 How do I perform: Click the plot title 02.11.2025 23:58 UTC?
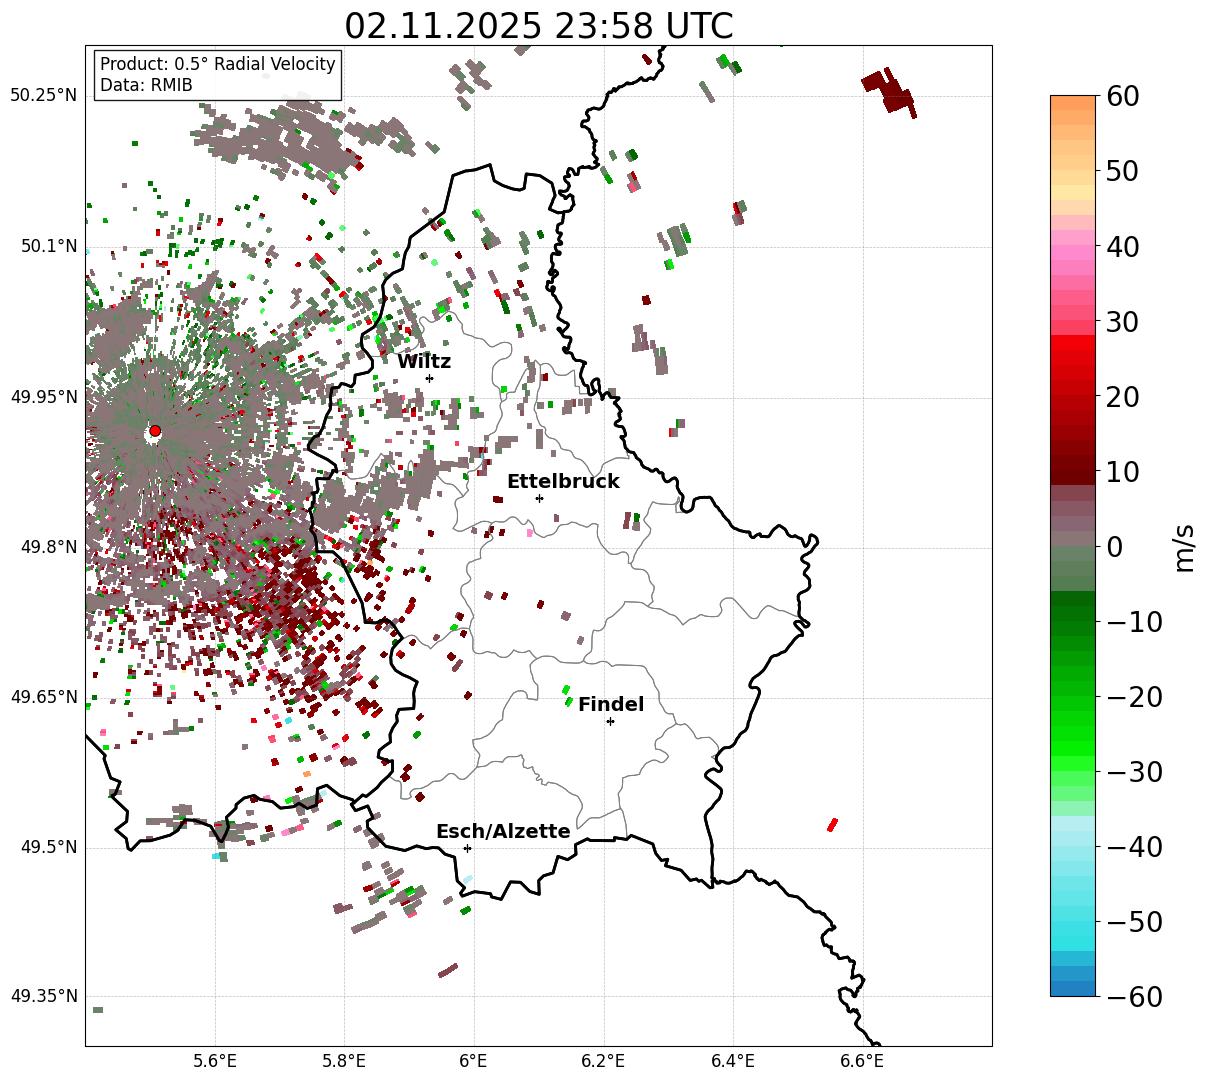coord(538,26)
